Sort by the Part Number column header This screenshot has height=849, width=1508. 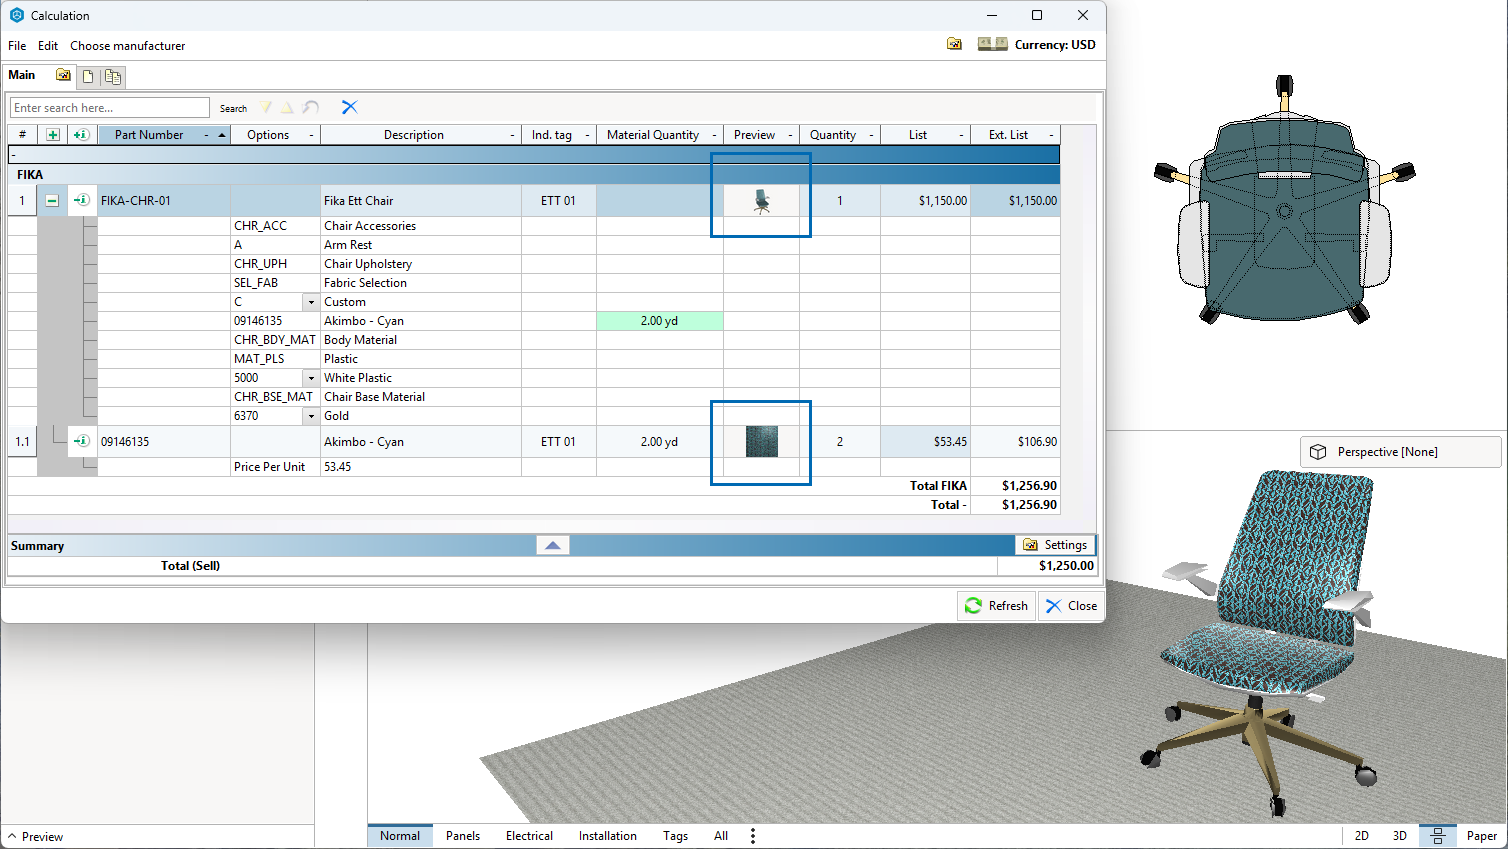click(x=164, y=135)
